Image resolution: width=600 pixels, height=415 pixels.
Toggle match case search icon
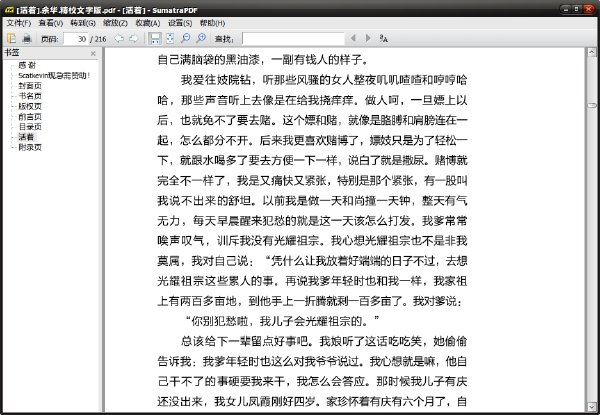(383, 38)
